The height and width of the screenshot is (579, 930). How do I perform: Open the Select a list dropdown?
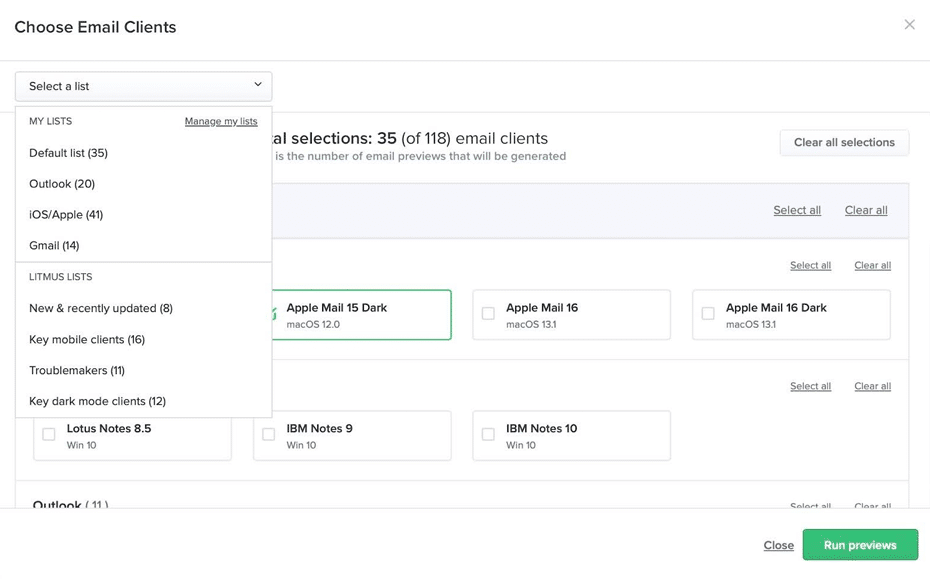(x=143, y=85)
